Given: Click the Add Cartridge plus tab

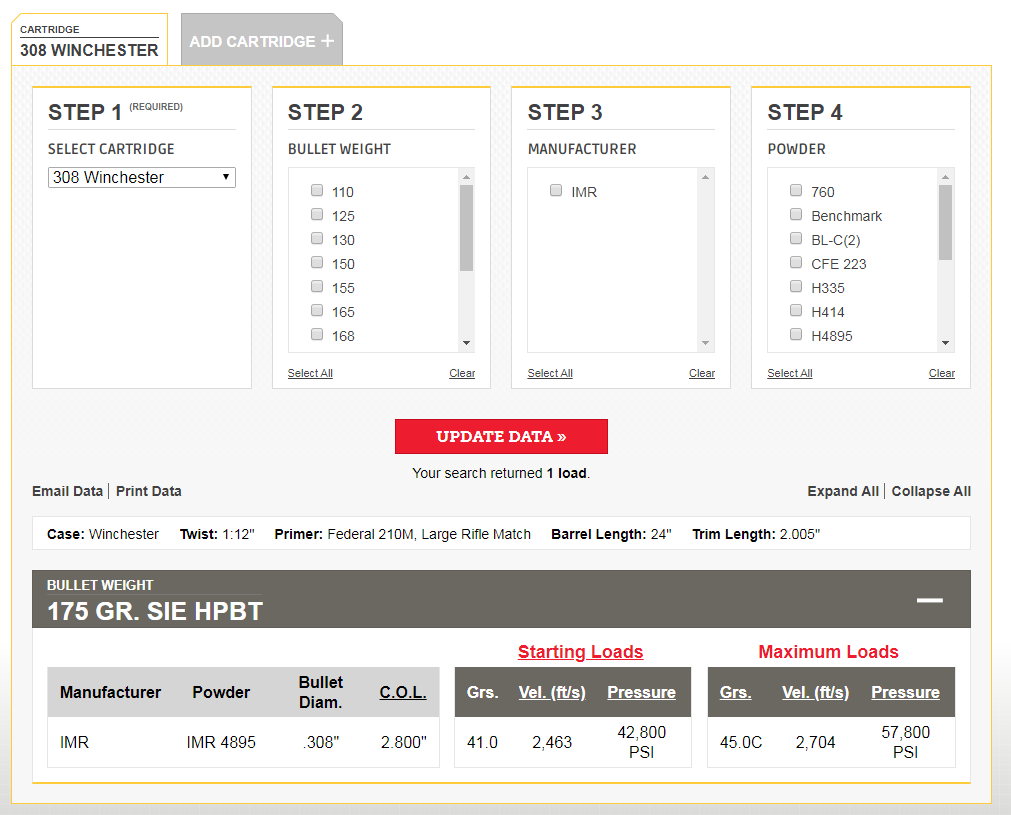Looking at the screenshot, I should click(262, 41).
